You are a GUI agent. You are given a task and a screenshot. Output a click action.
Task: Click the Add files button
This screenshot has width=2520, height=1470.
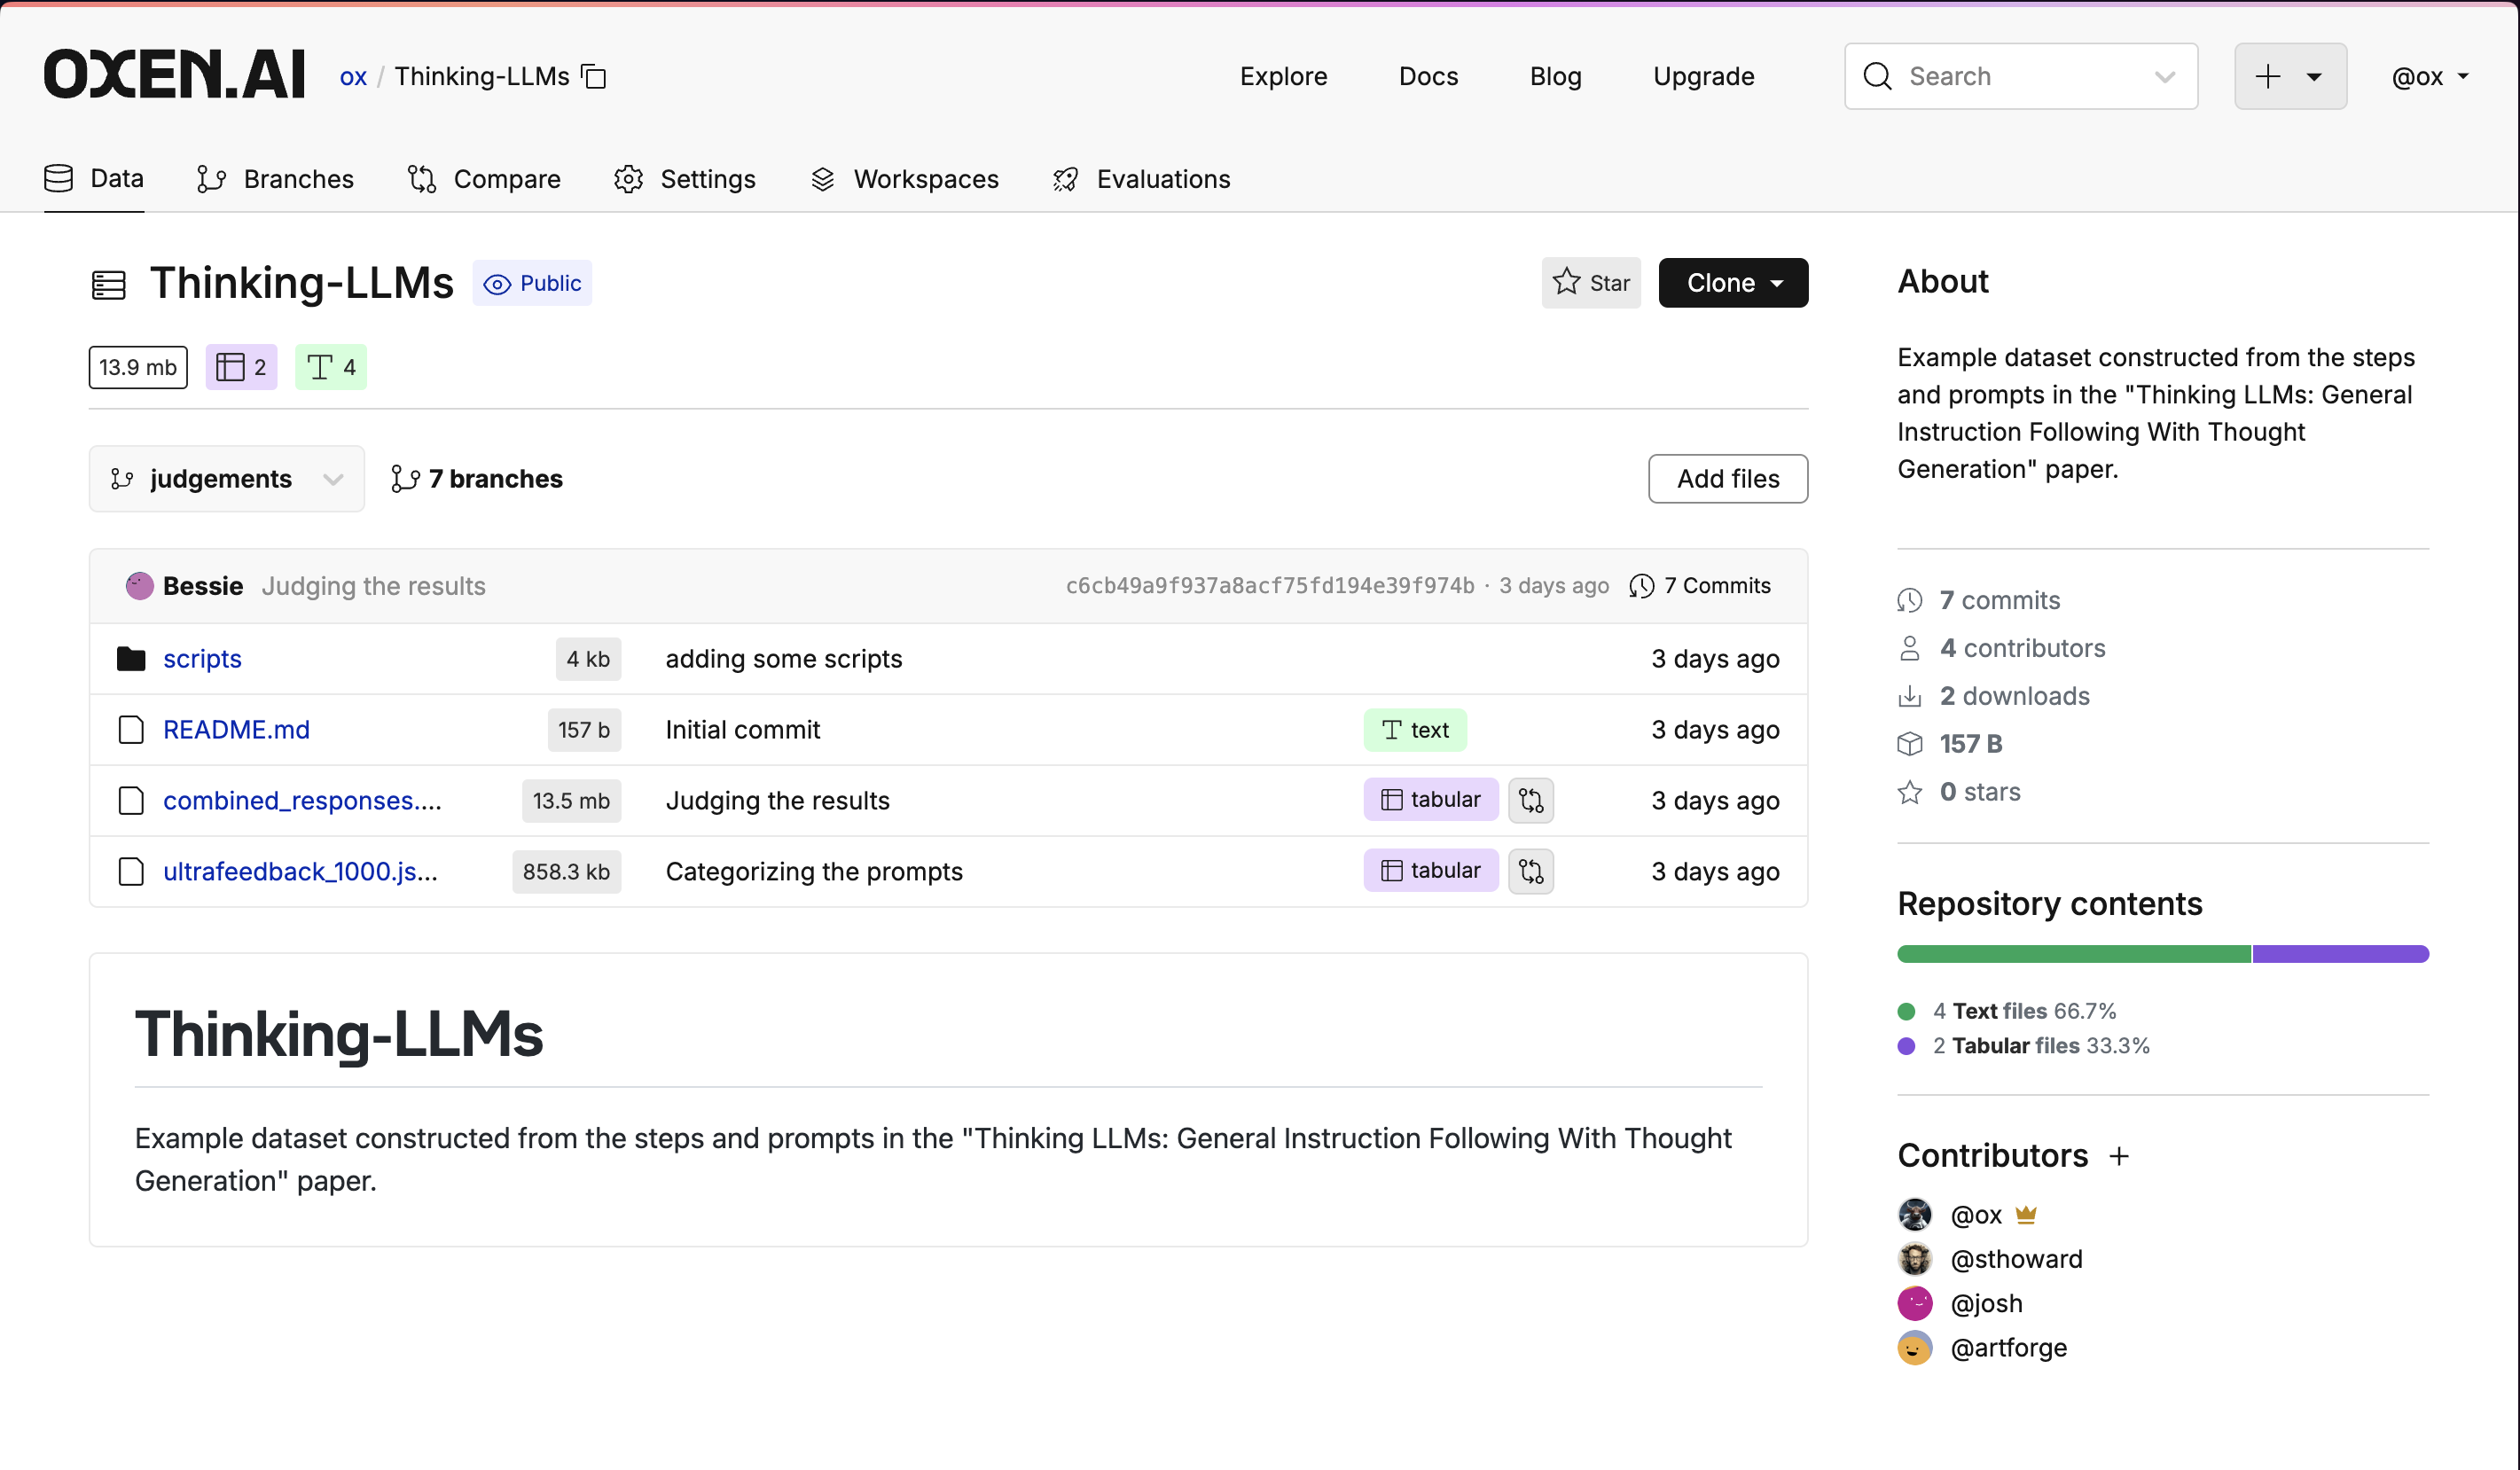(x=1727, y=479)
